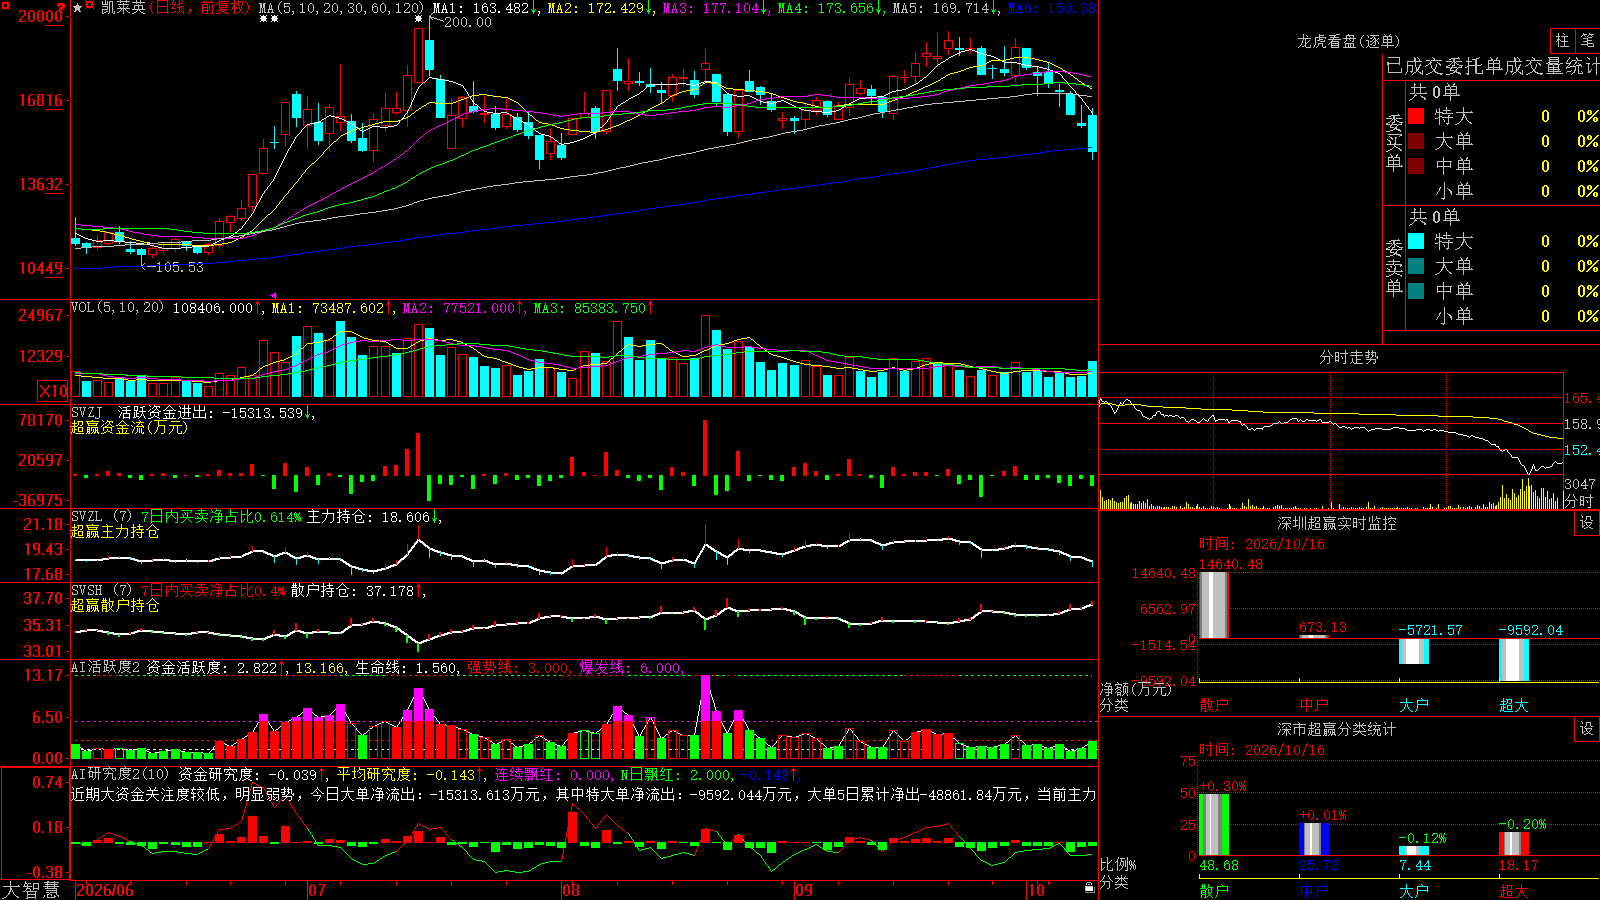Click 中户 category in 深市超赢分类统计
Image resolution: width=1600 pixels, height=900 pixels.
pyautogui.click(x=1314, y=890)
